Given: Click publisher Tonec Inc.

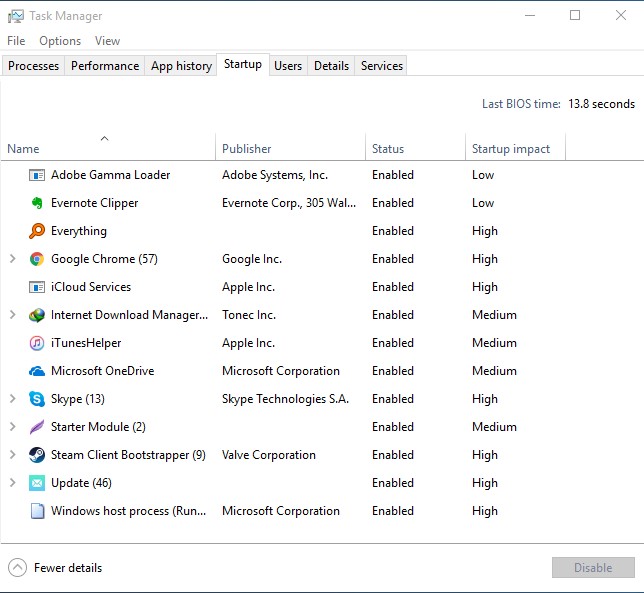Looking at the screenshot, I should [x=249, y=315].
